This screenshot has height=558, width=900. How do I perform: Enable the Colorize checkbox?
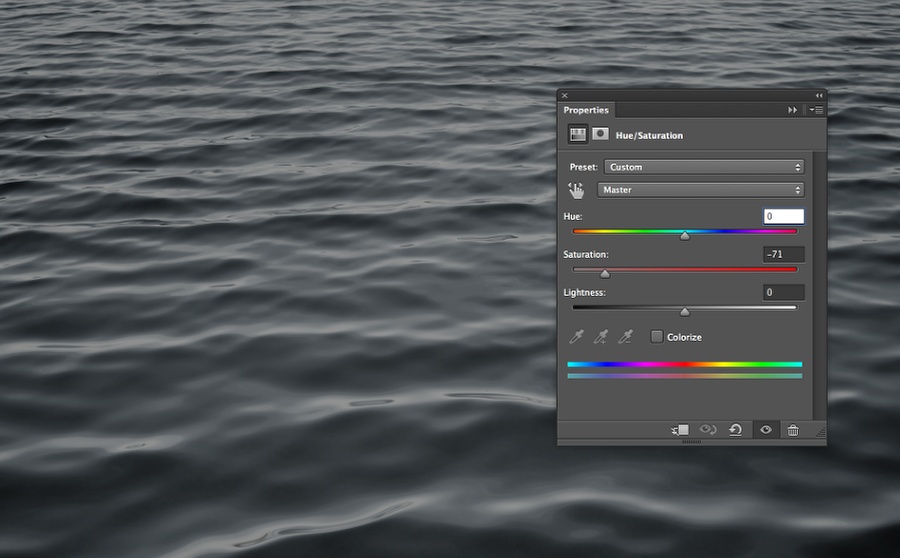pos(657,337)
